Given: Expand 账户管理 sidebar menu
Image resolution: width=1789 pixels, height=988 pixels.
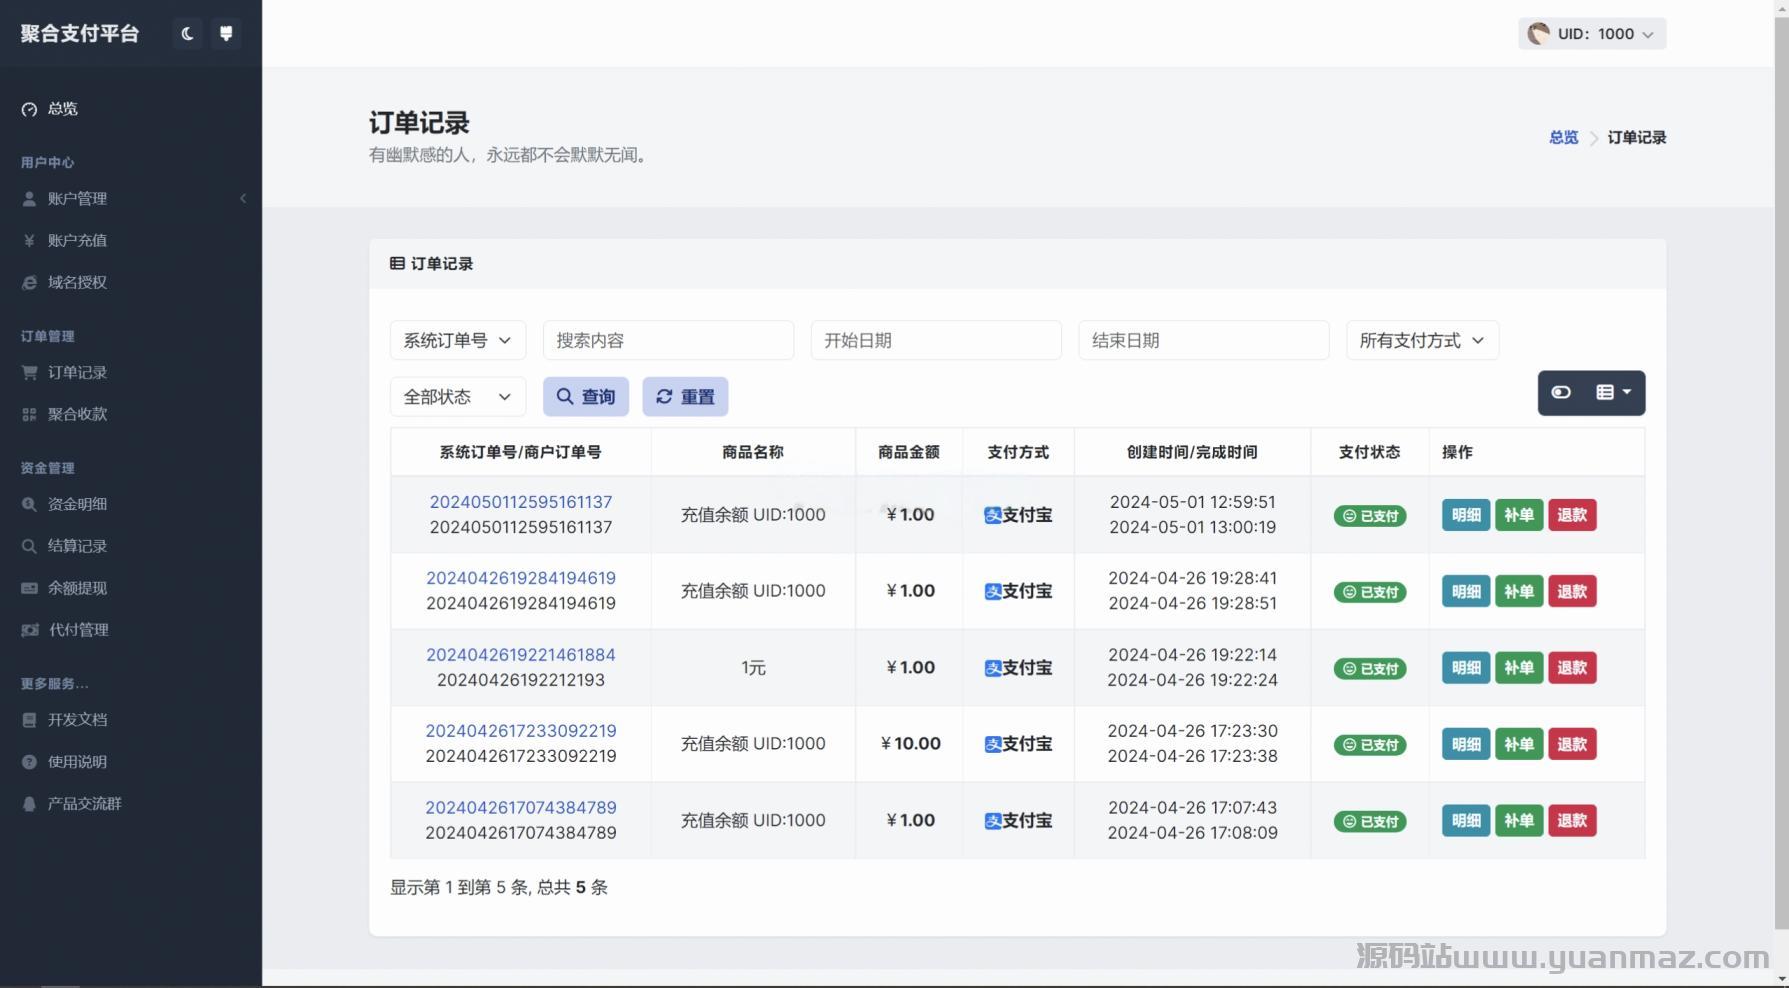Looking at the screenshot, I should 77,199.
